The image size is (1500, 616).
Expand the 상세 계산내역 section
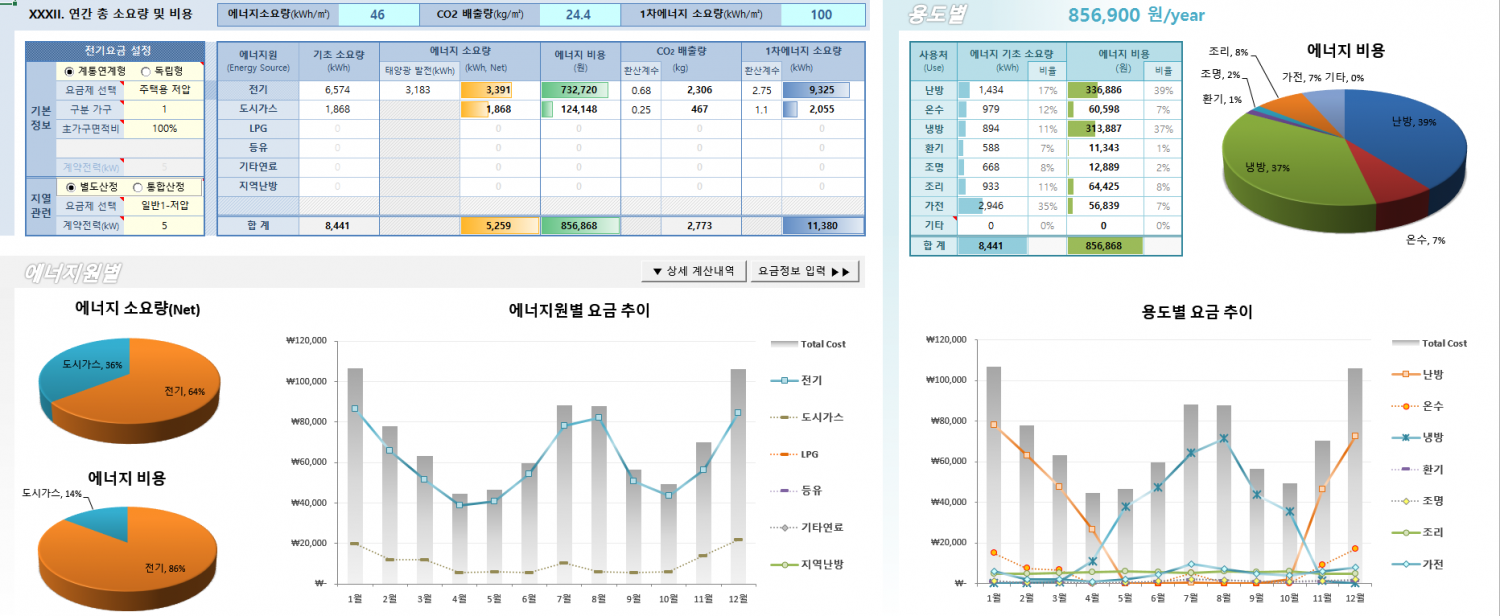(693, 271)
